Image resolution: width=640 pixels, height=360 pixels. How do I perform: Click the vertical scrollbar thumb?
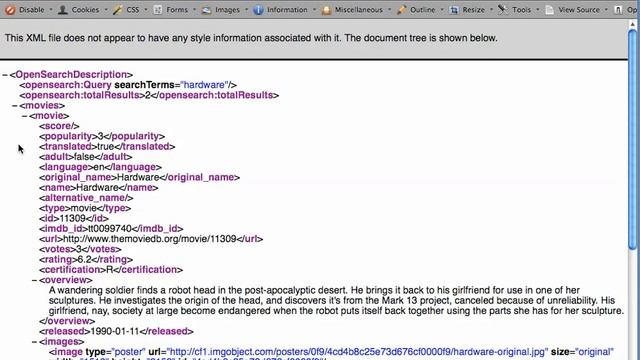(x=633, y=139)
